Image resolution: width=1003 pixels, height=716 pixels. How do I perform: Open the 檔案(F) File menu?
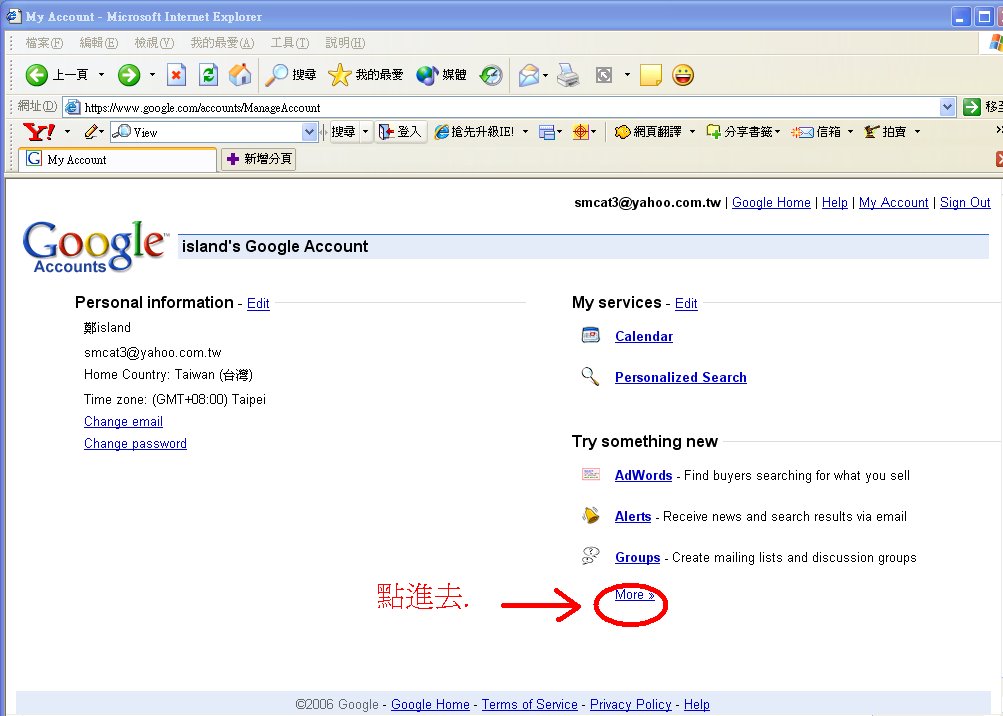[x=44, y=43]
